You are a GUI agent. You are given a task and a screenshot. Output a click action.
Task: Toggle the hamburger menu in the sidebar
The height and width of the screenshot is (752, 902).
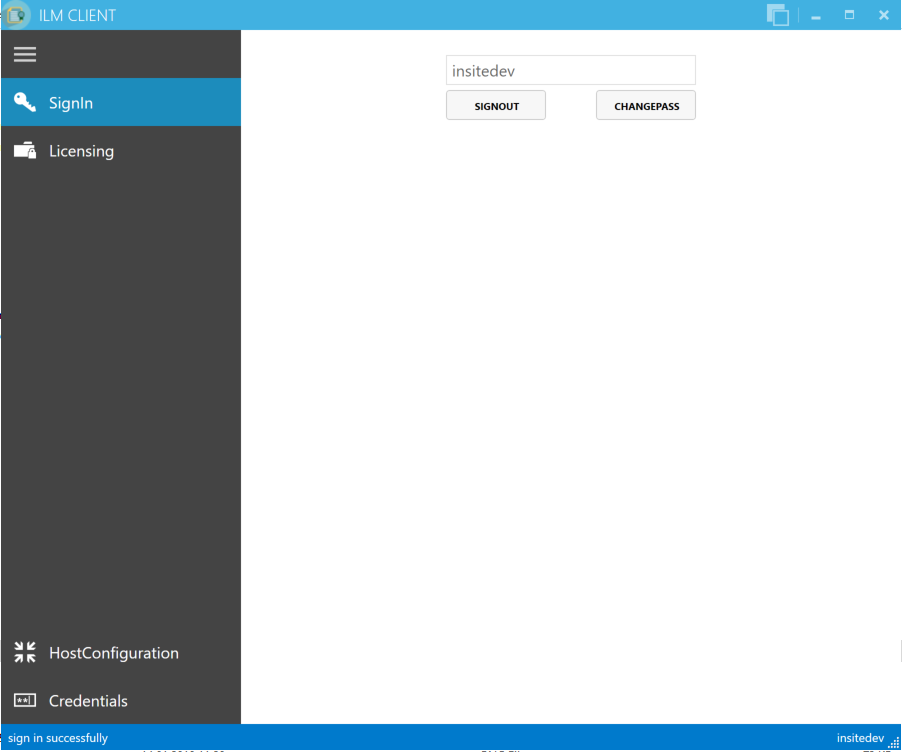tap(25, 55)
